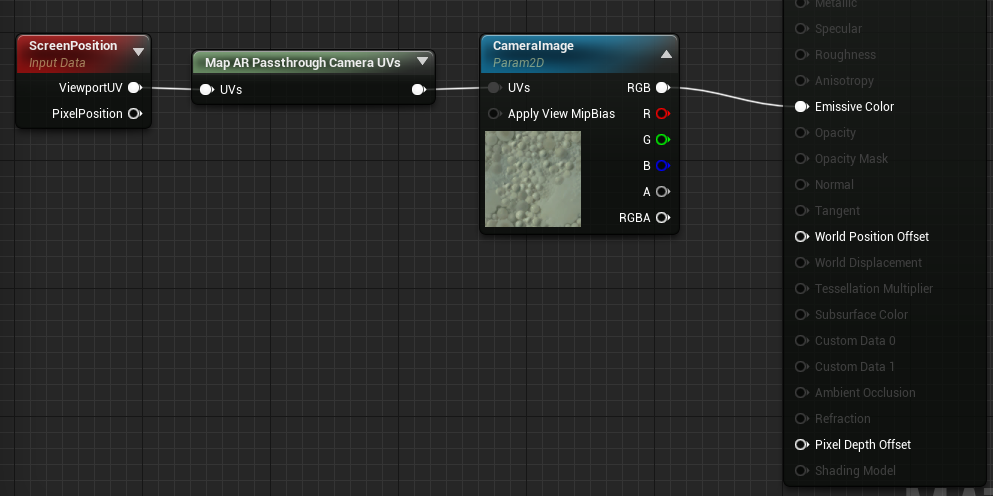This screenshot has width=993, height=496.
Task: Click the blue B output pin
Action: tap(662, 165)
